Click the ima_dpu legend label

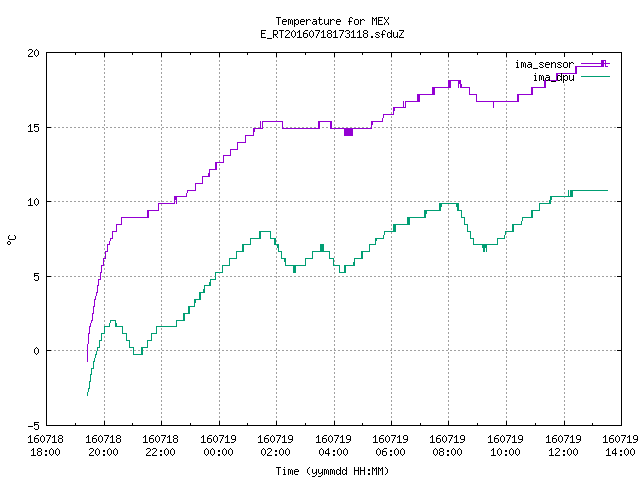[x=553, y=77]
